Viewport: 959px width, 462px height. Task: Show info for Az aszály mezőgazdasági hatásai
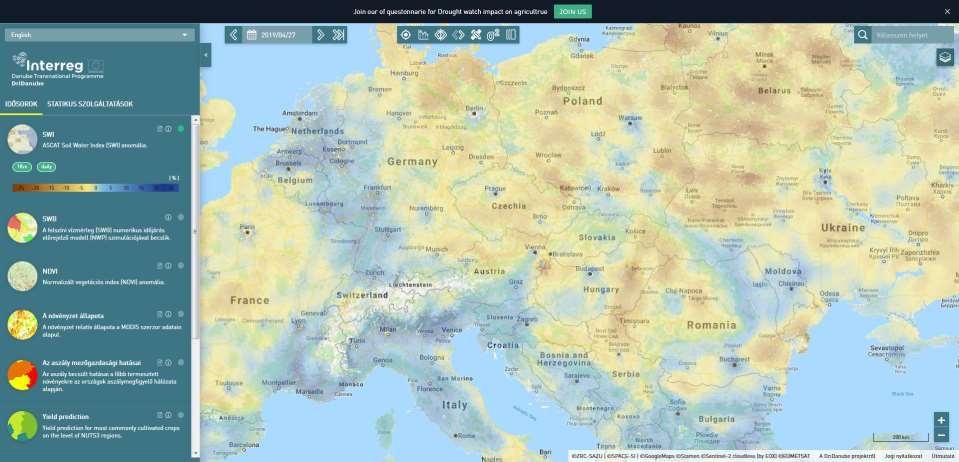[168, 362]
